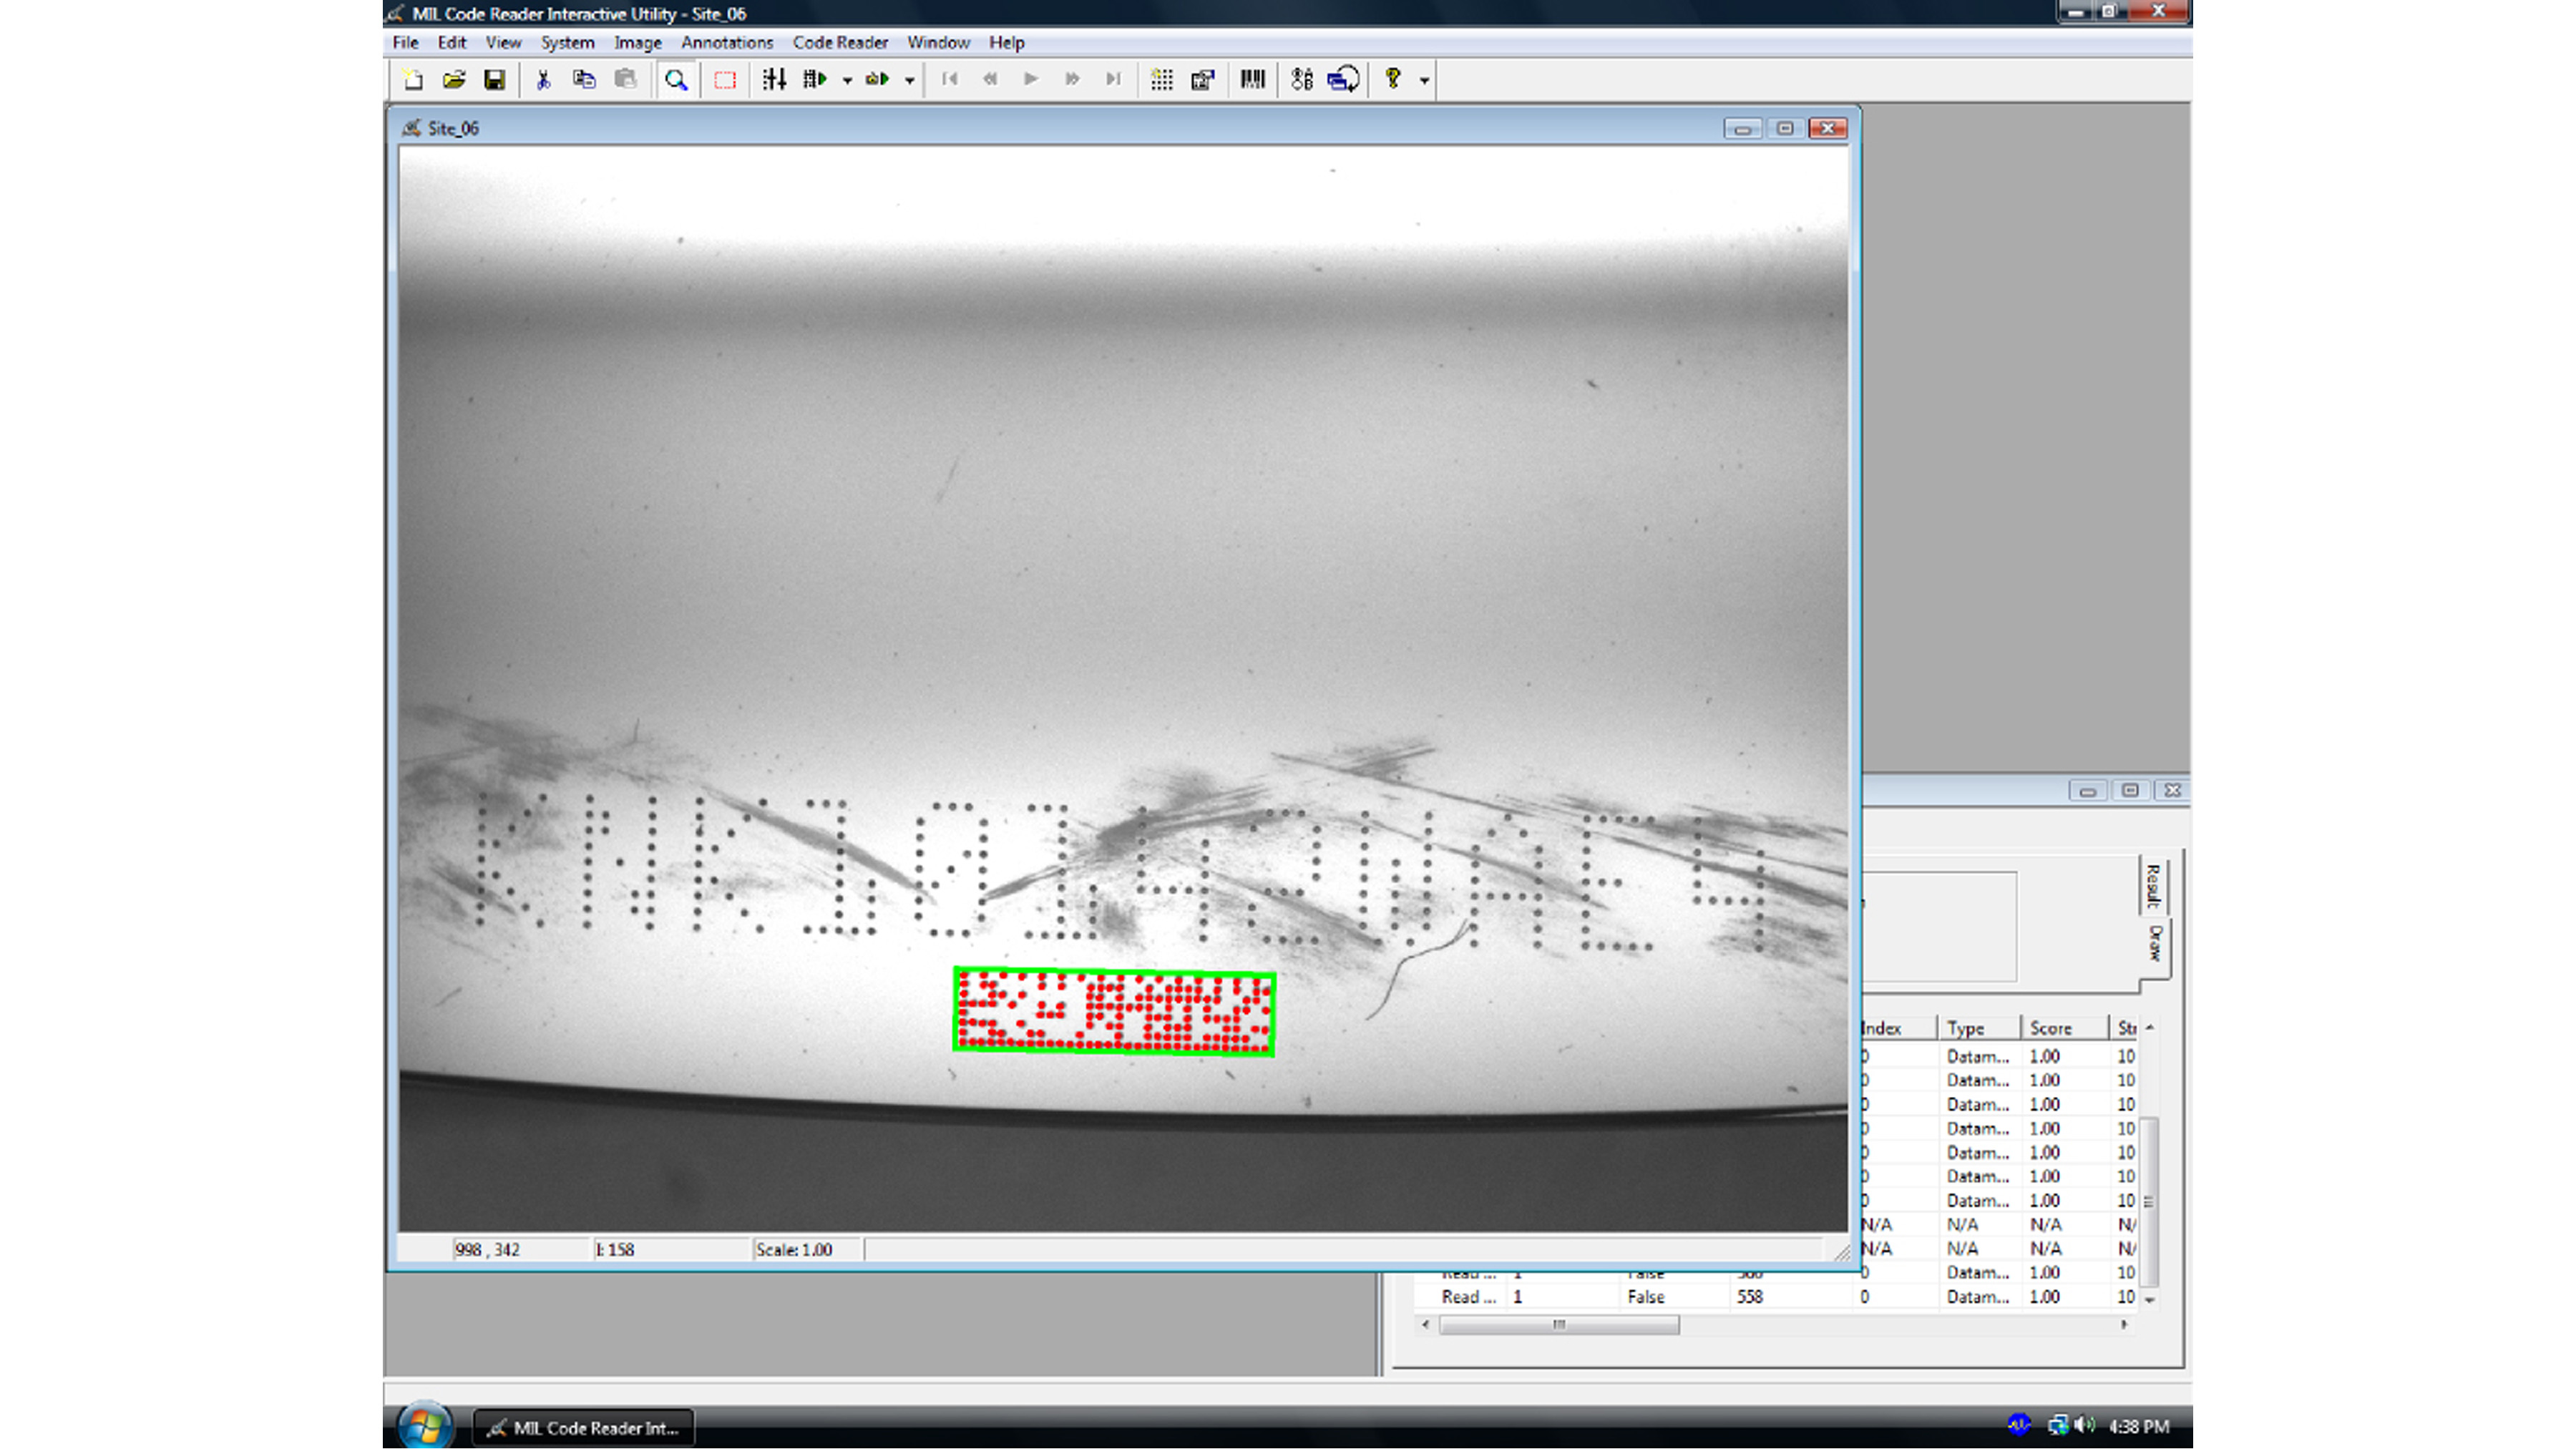Image resolution: width=2576 pixels, height=1449 pixels.
Task: Open a saved image file
Action: (x=454, y=80)
